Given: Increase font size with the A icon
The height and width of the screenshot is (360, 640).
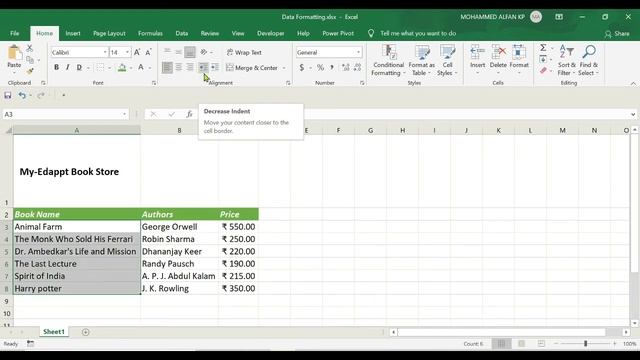Looking at the screenshot, I should (137, 52).
